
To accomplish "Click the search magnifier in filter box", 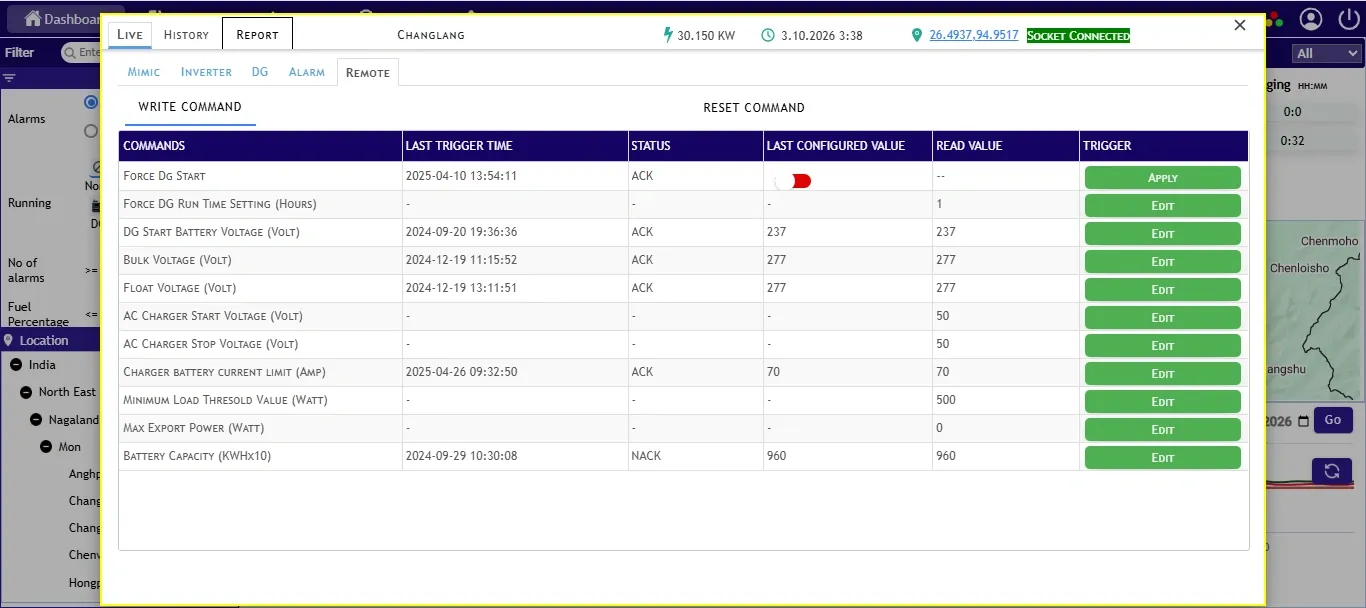I will click(70, 53).
